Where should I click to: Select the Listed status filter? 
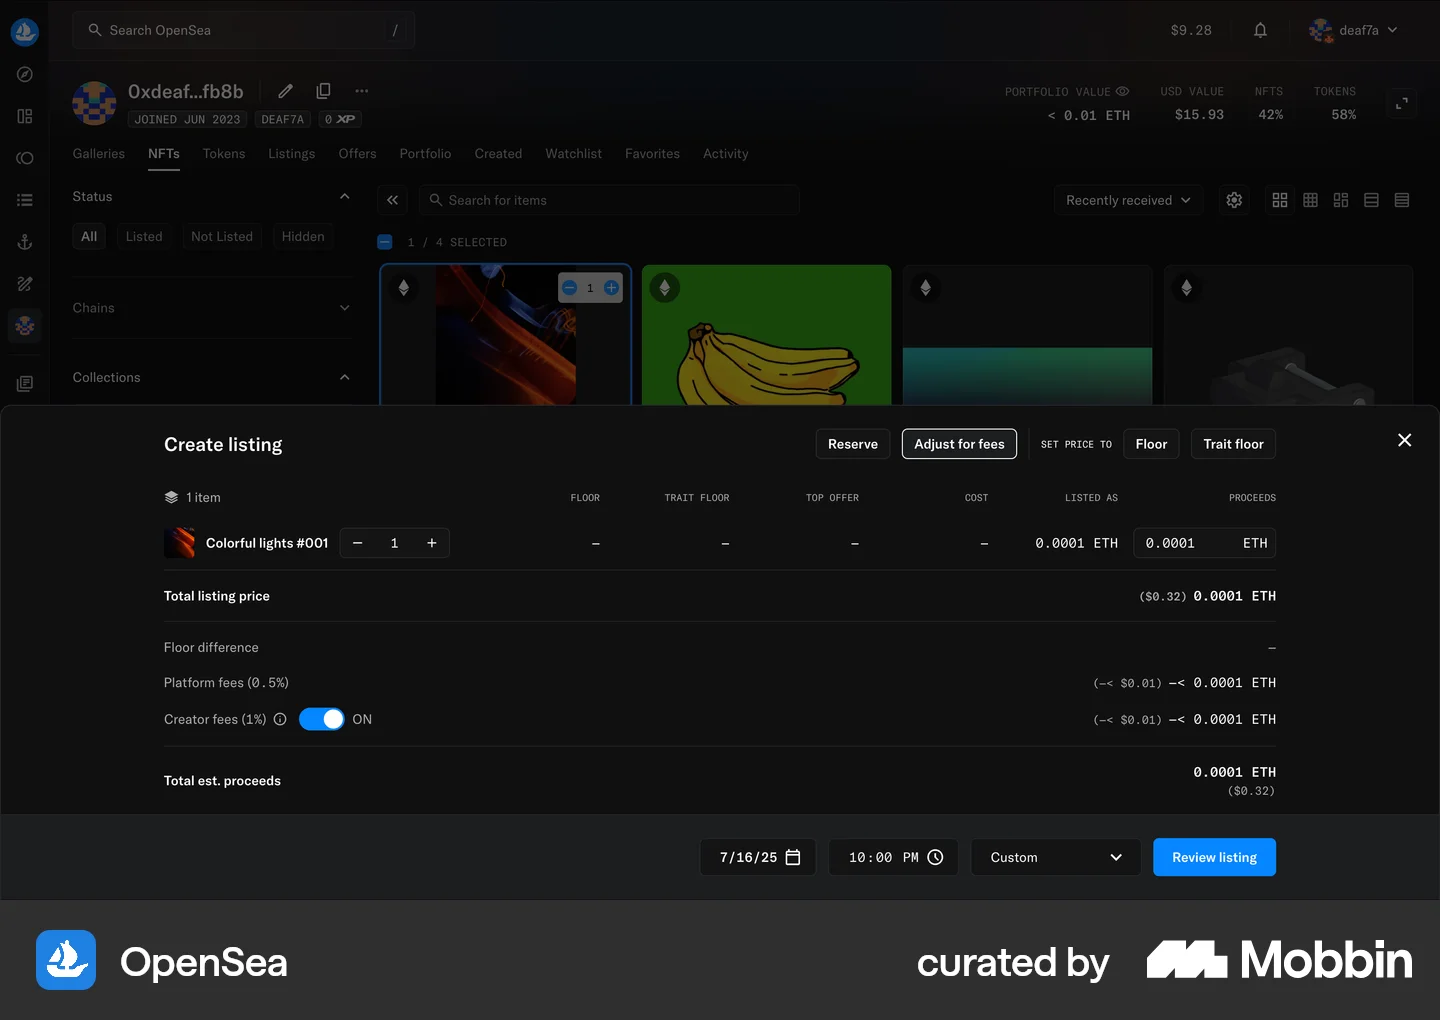[x=144, y=236]
